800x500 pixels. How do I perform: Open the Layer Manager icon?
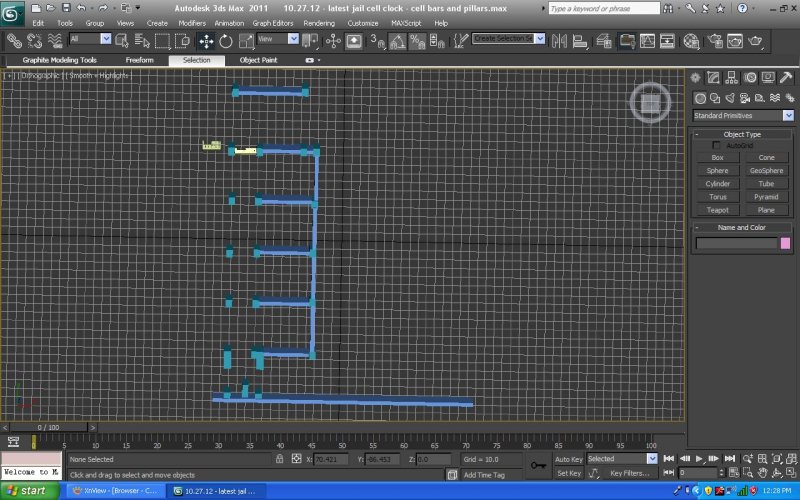pos(604,41)
